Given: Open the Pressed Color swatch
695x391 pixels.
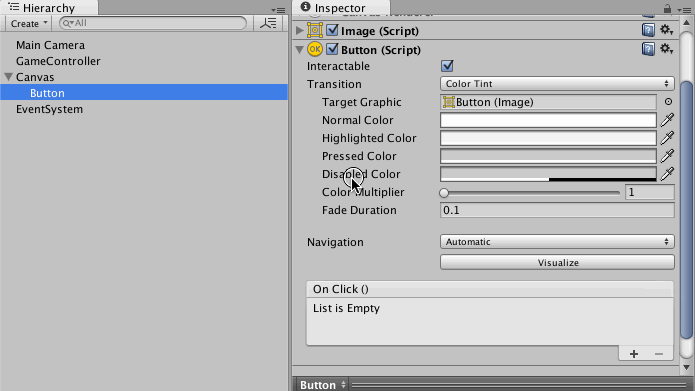Looking at the screenshot, I should pos(548,156).
